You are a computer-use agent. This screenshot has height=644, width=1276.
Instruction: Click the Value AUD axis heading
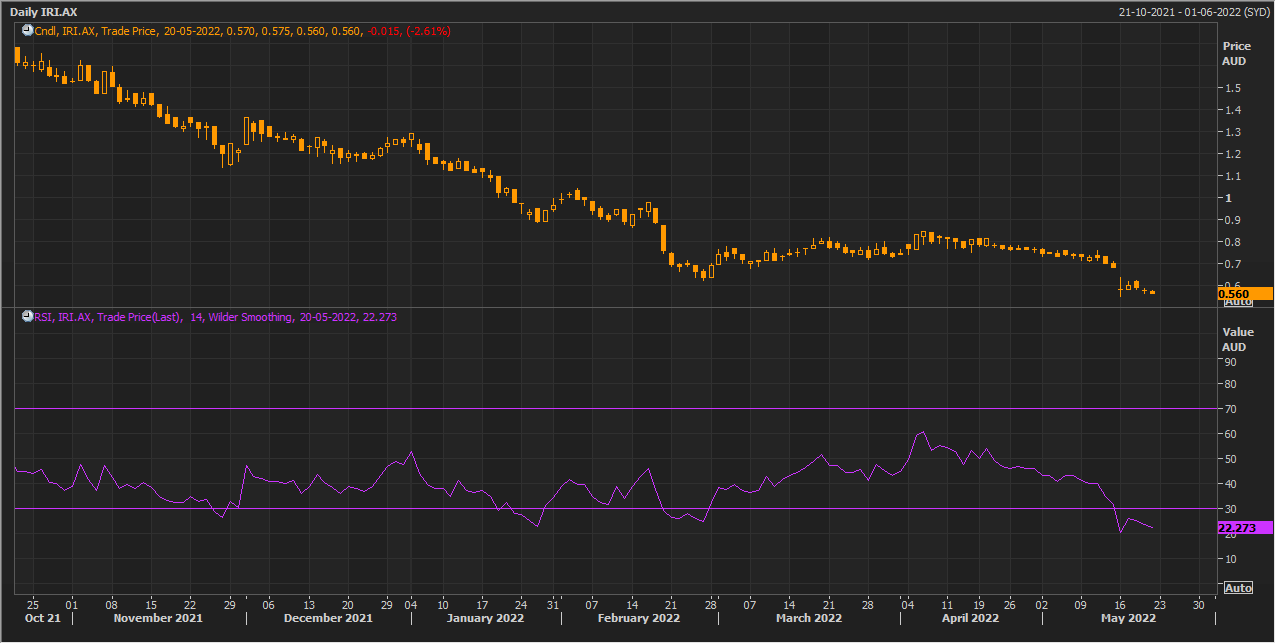(1236, 340)
